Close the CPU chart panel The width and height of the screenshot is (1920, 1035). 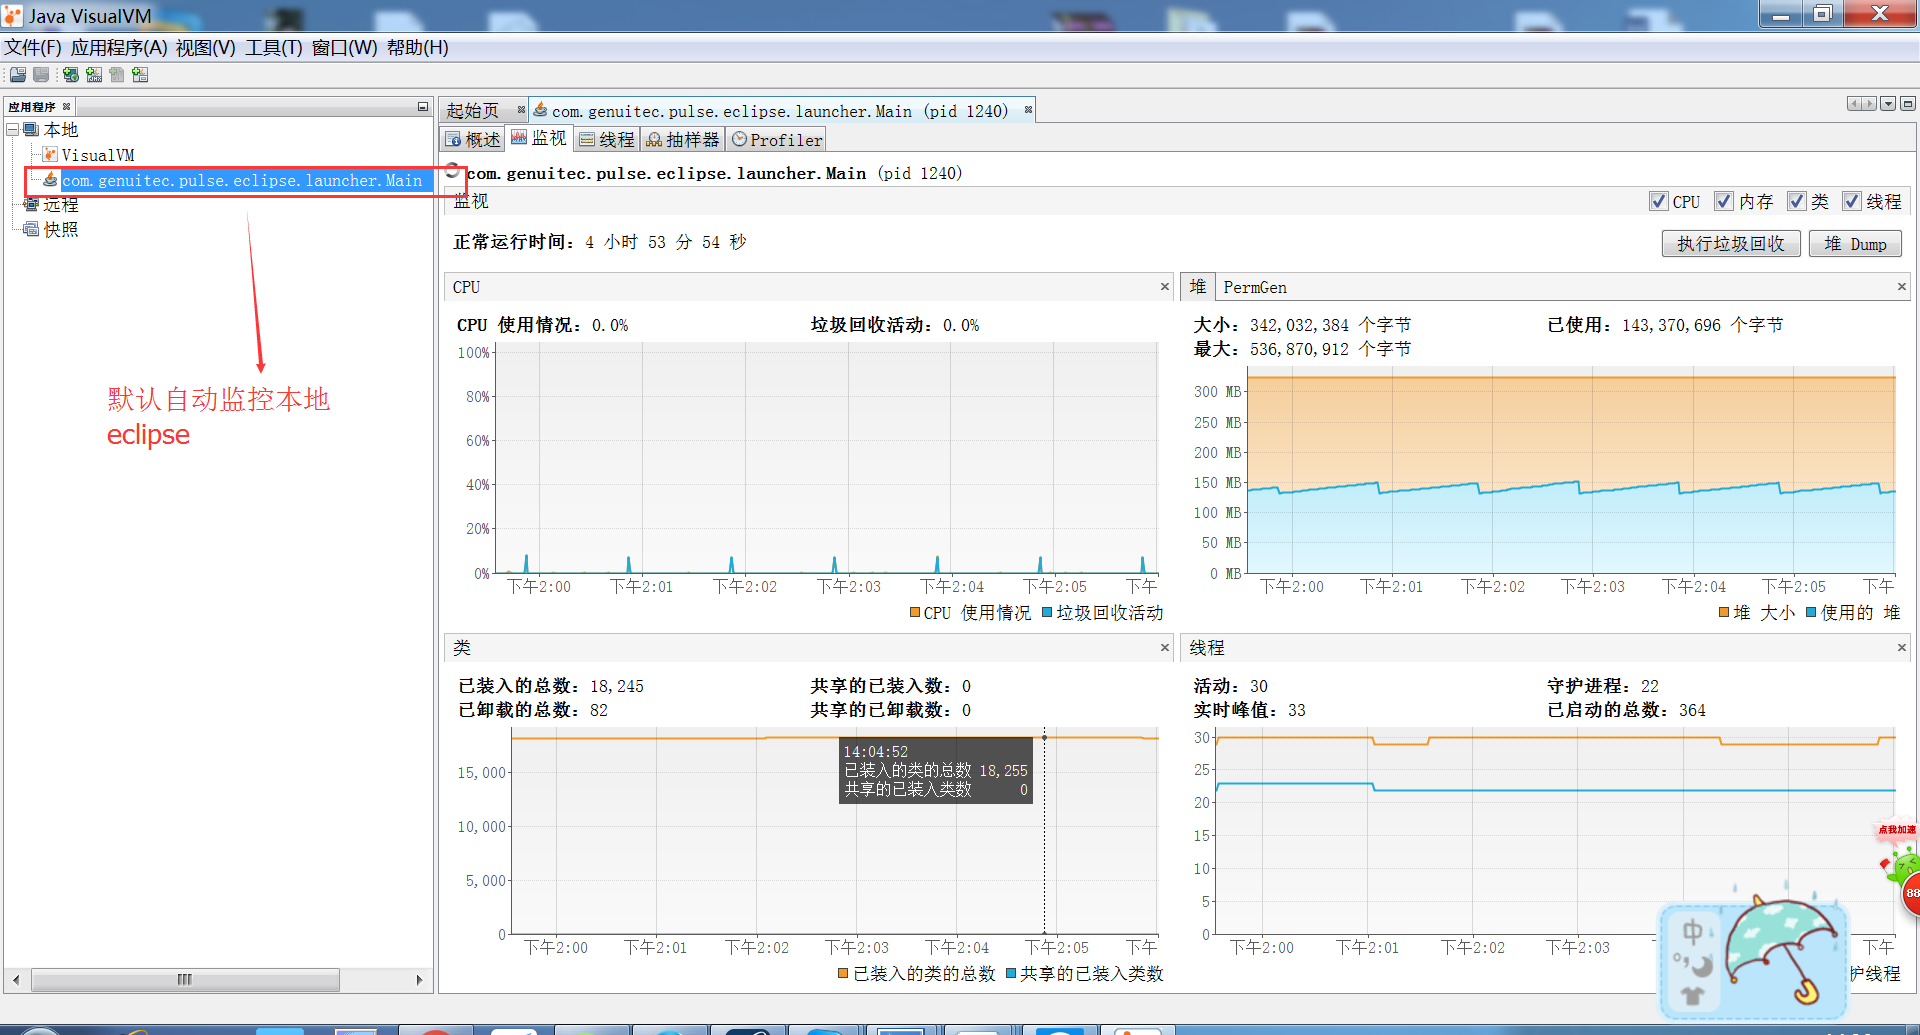[x=1165, y=287]
